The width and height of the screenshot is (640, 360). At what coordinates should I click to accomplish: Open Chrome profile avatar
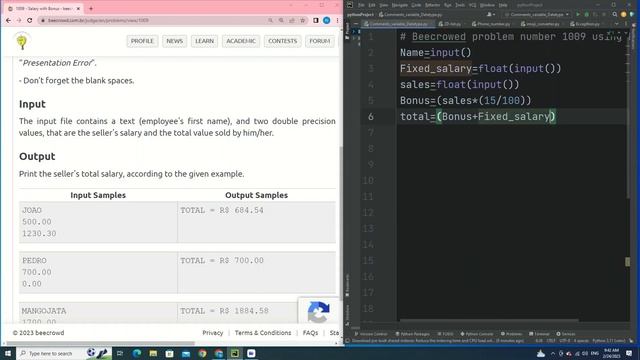[327, 20]
